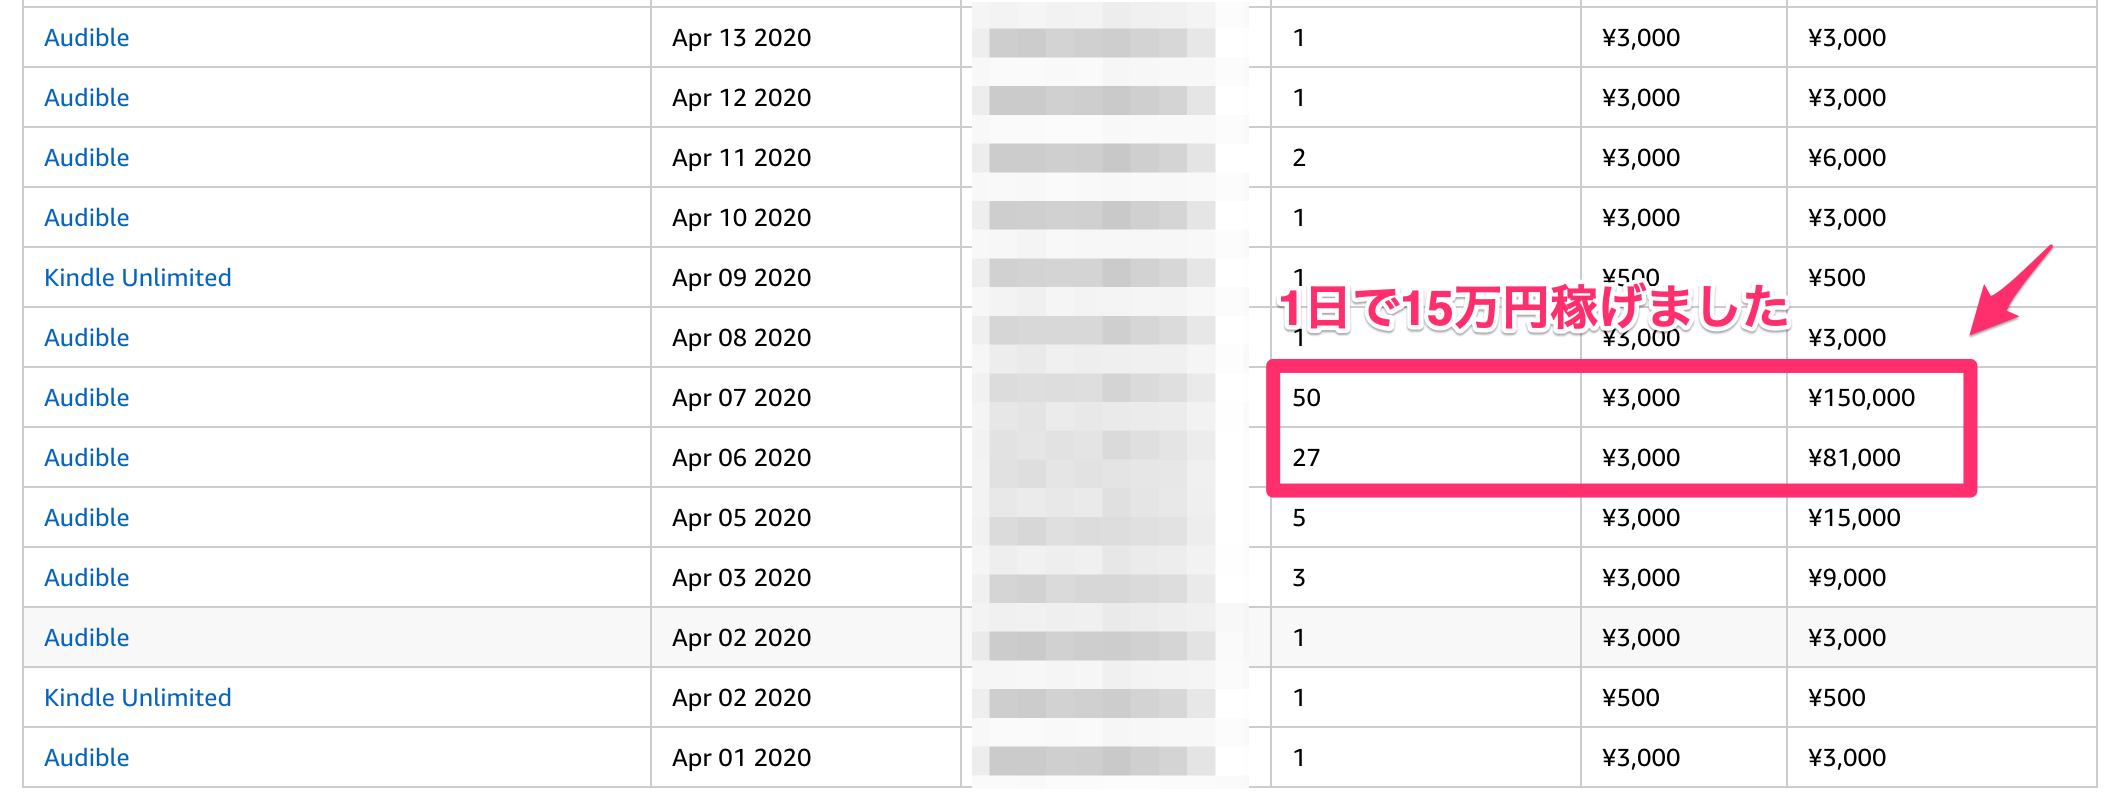Open the Kindle Unlimited link dated Apr 02 2020
Viewport: 2120px width, 804px height.
(x=138, y=698)
